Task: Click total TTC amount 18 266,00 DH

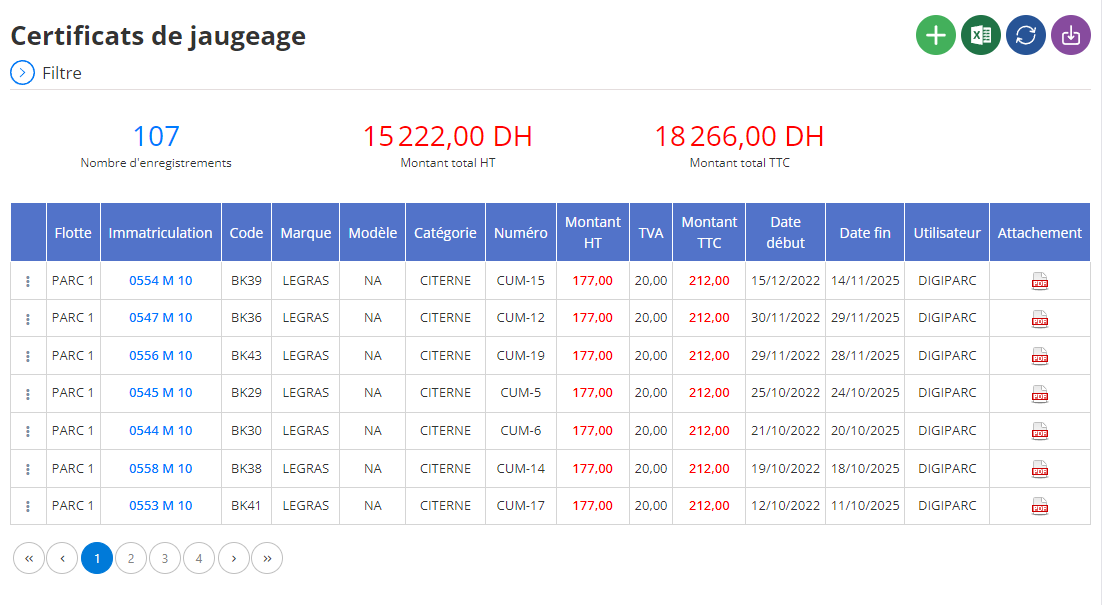Action: [x=739, y=136]
